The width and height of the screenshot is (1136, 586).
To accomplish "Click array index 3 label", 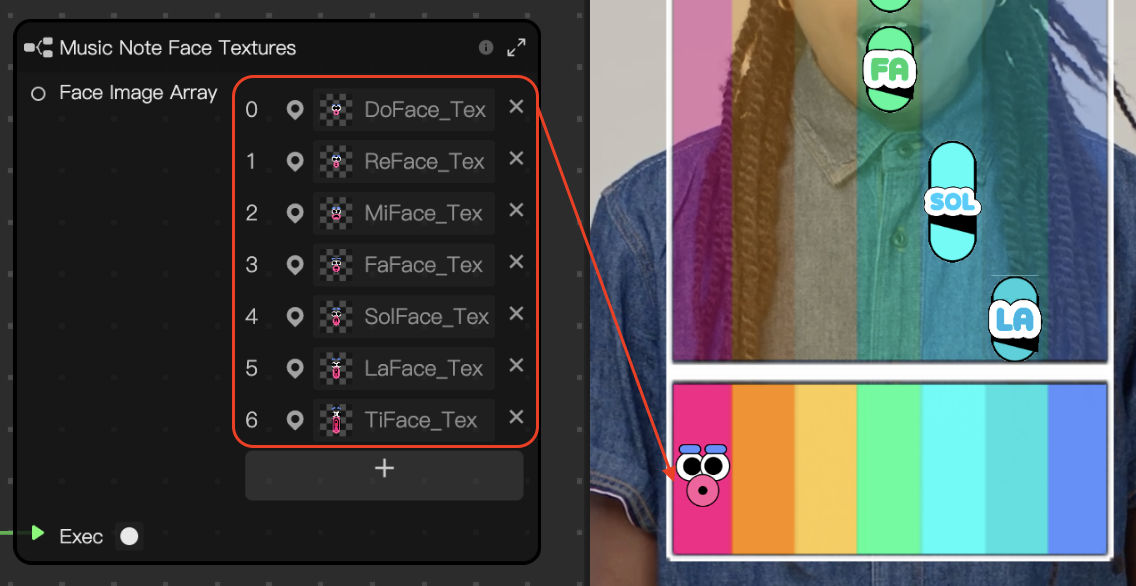I will pyautogui.click(x=251, y=265).
